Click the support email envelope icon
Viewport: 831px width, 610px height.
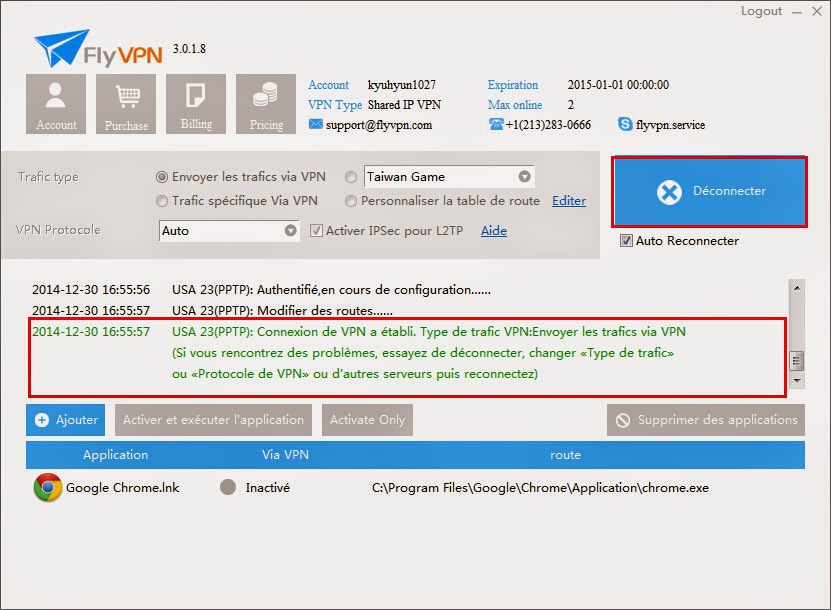315,124
